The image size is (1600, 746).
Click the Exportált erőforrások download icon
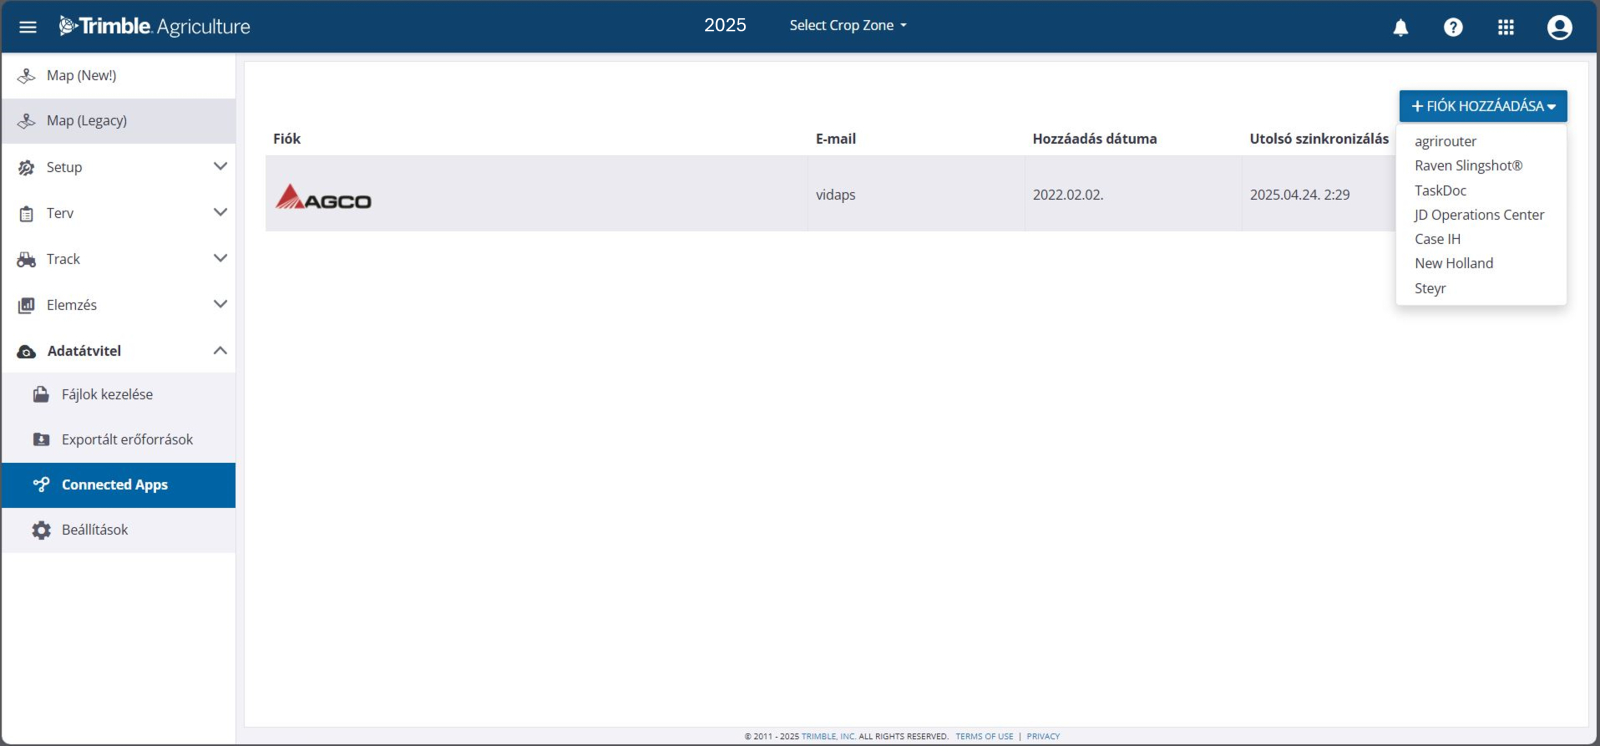[41, 439]
